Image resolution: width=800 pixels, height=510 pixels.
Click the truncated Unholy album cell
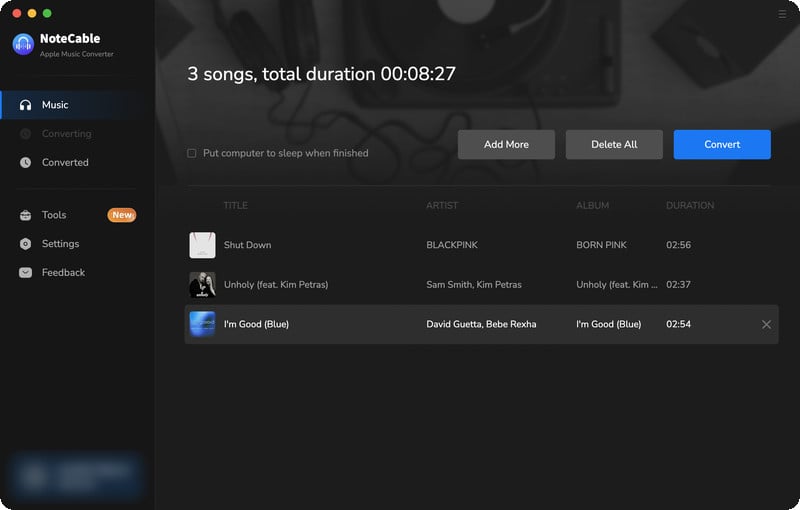click(617, 285)
